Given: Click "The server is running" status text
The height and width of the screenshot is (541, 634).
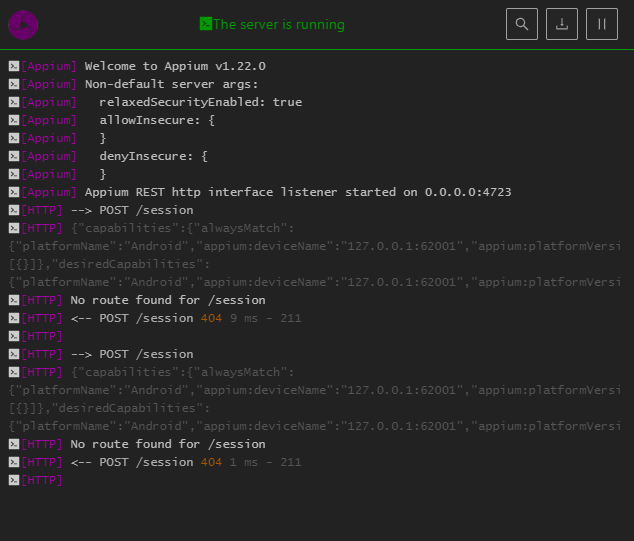Looking at the screenshot, I should pyautogui.click(x=279, y=24).
